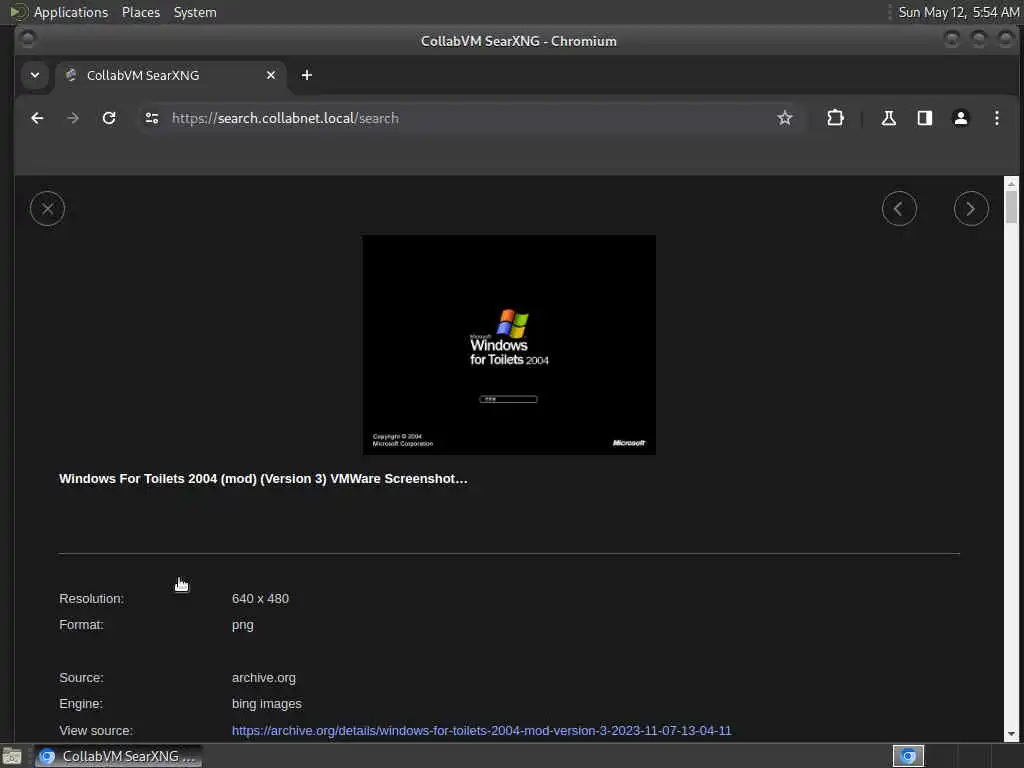1024x768 pixels.
Task: Bookmark this page with the star
Action: [784, 118]
